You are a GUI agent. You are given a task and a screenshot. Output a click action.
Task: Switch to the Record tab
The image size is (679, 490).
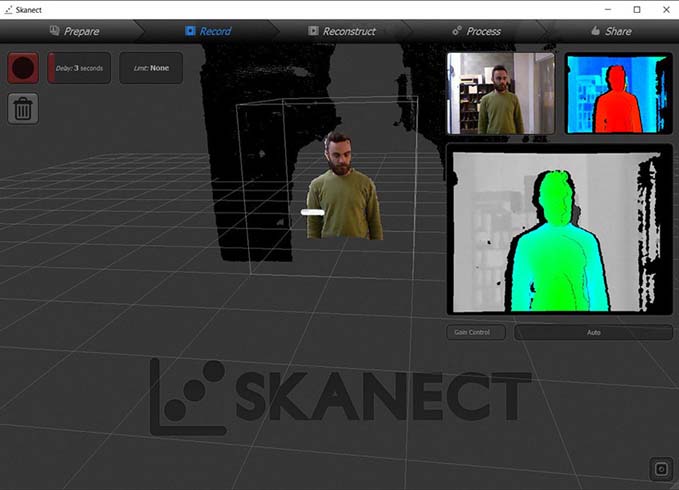[208, 31]
